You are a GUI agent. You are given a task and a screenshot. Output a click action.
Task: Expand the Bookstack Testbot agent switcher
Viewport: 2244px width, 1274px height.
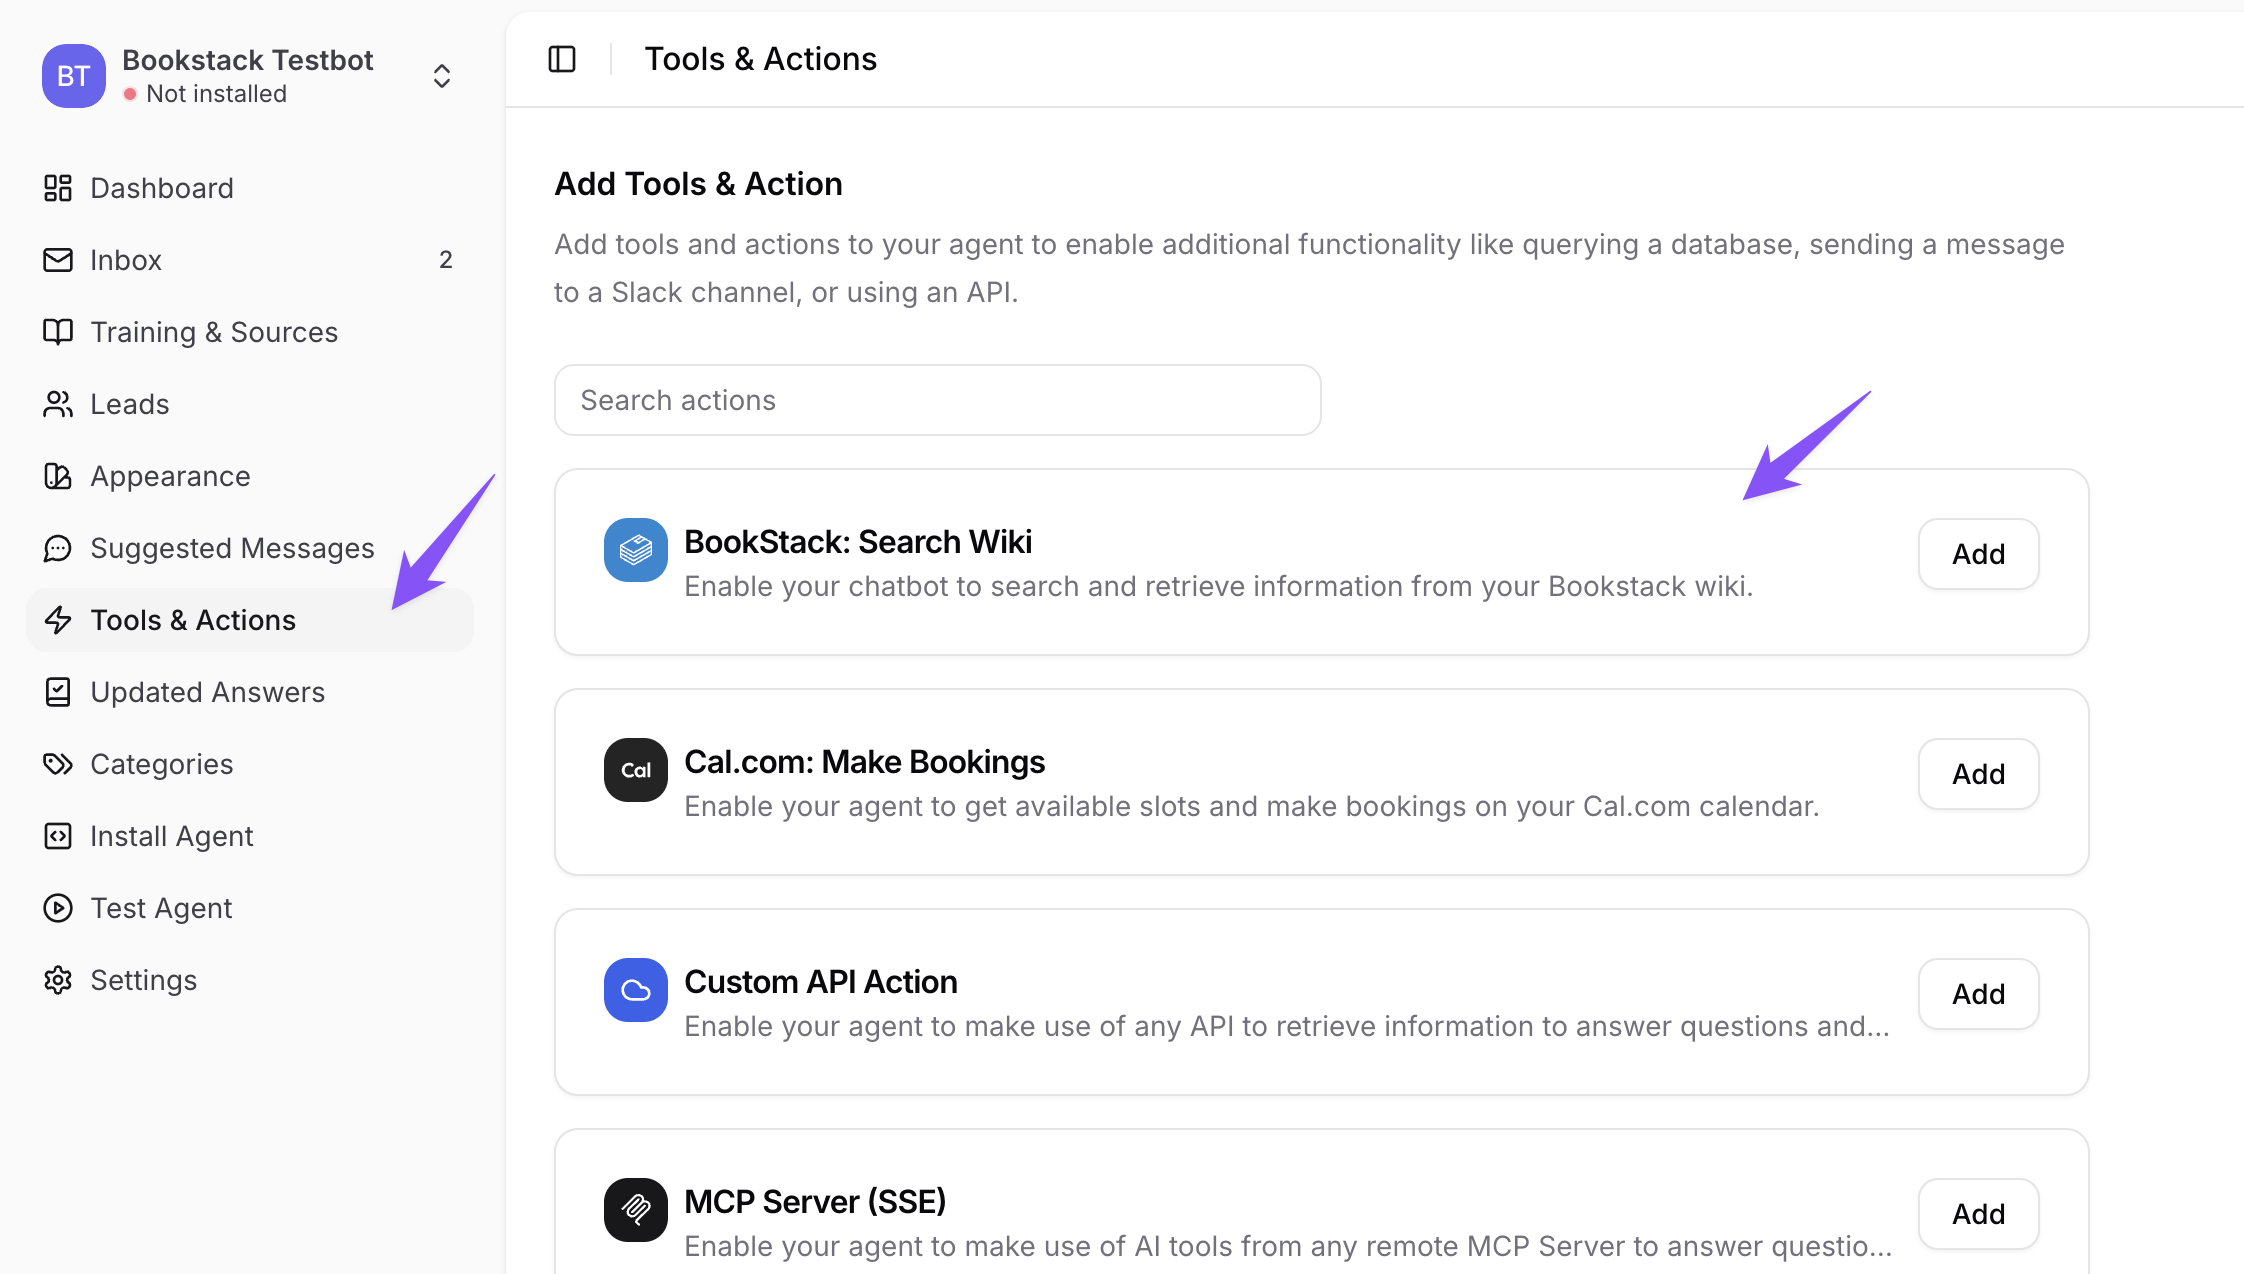441,76
